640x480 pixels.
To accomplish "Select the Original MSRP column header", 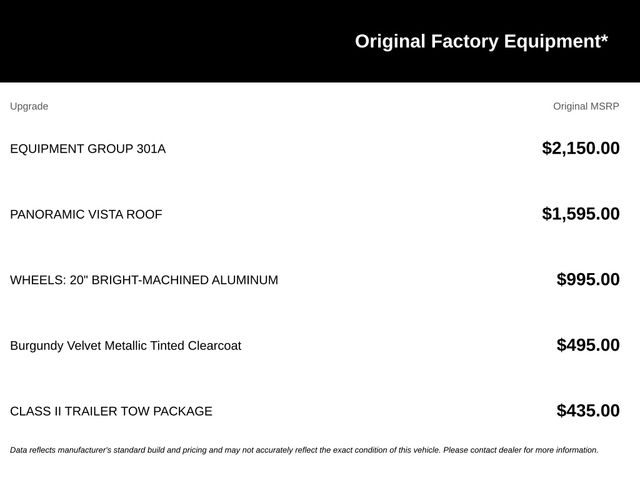I will [x=586, y=107].
